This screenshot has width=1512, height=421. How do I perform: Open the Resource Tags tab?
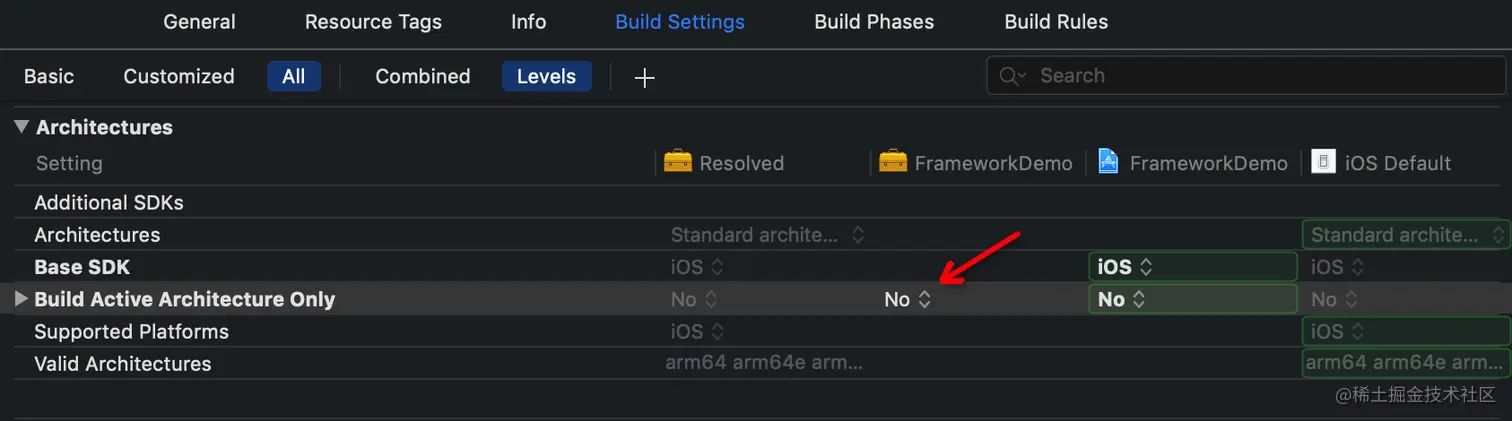pos(373,21)
